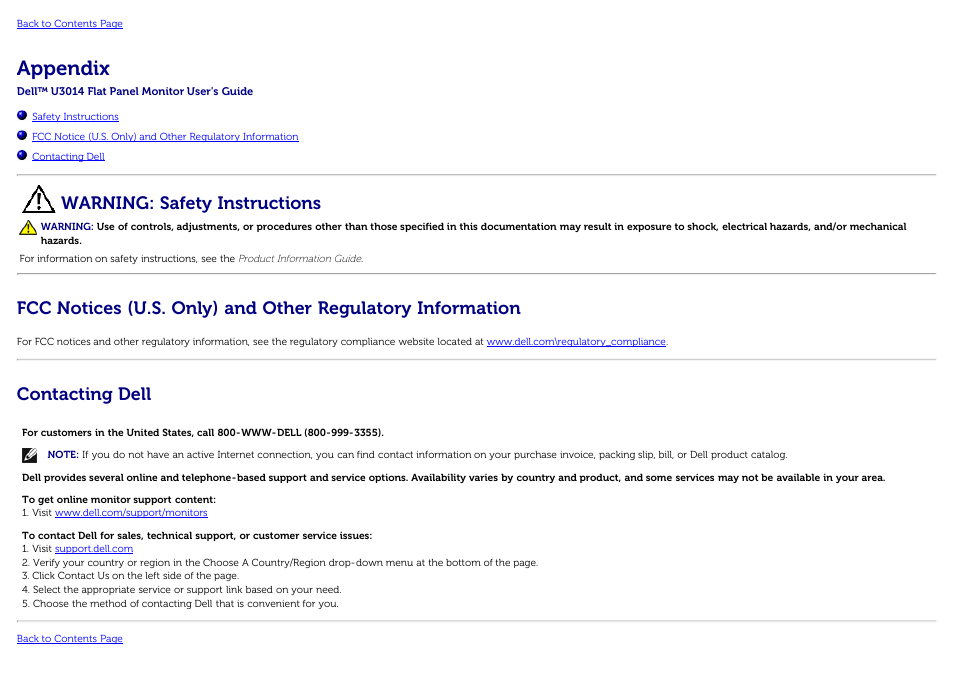This screenshot has height=675, width=954.
Task: Click step 3 'Click Contact Us' line
Action: (130, 576)
